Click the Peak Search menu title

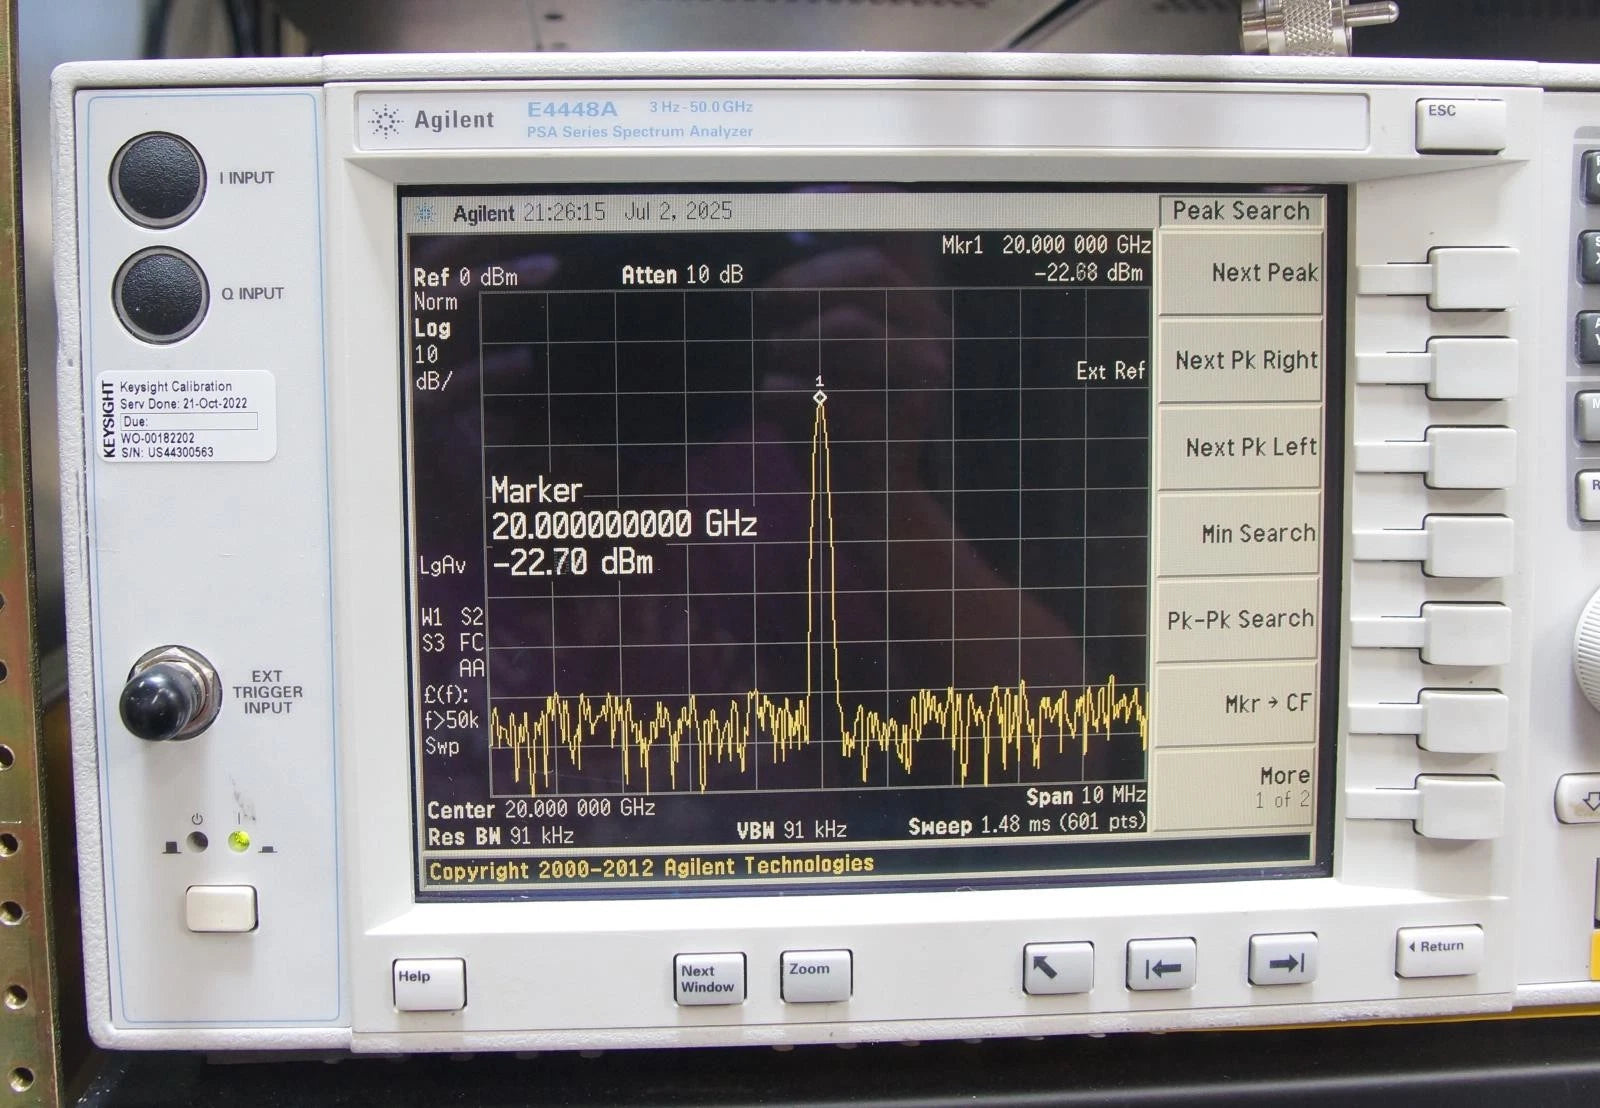[x=1240, y=211]
